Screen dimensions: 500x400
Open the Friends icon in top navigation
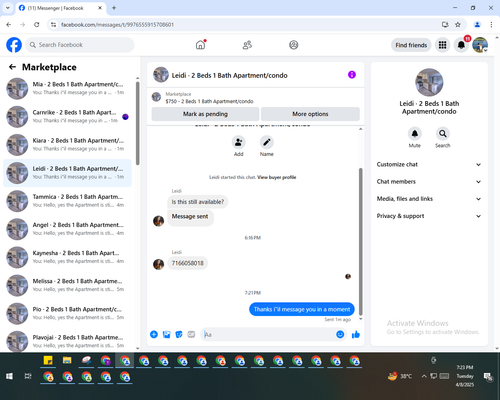pyautogui.click(x=247, y=45)
